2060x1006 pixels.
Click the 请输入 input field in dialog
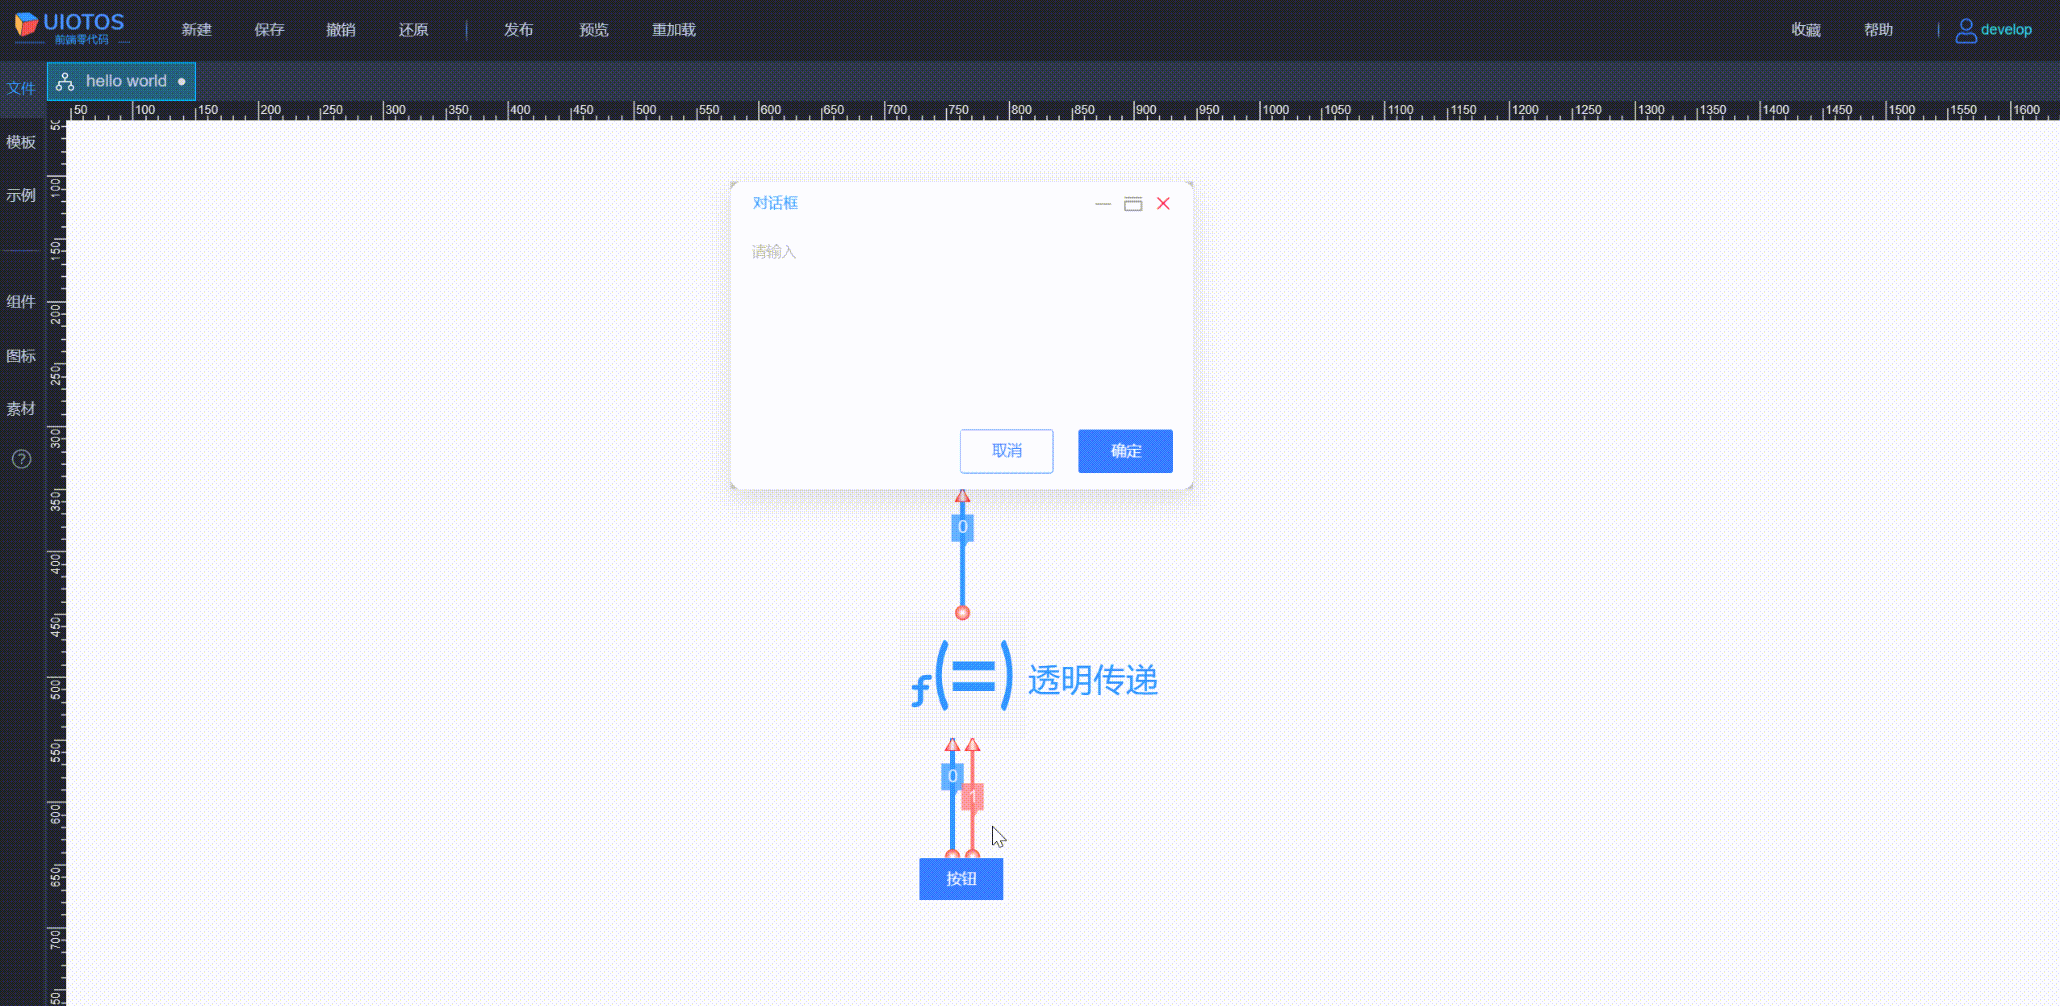[773, 252]
